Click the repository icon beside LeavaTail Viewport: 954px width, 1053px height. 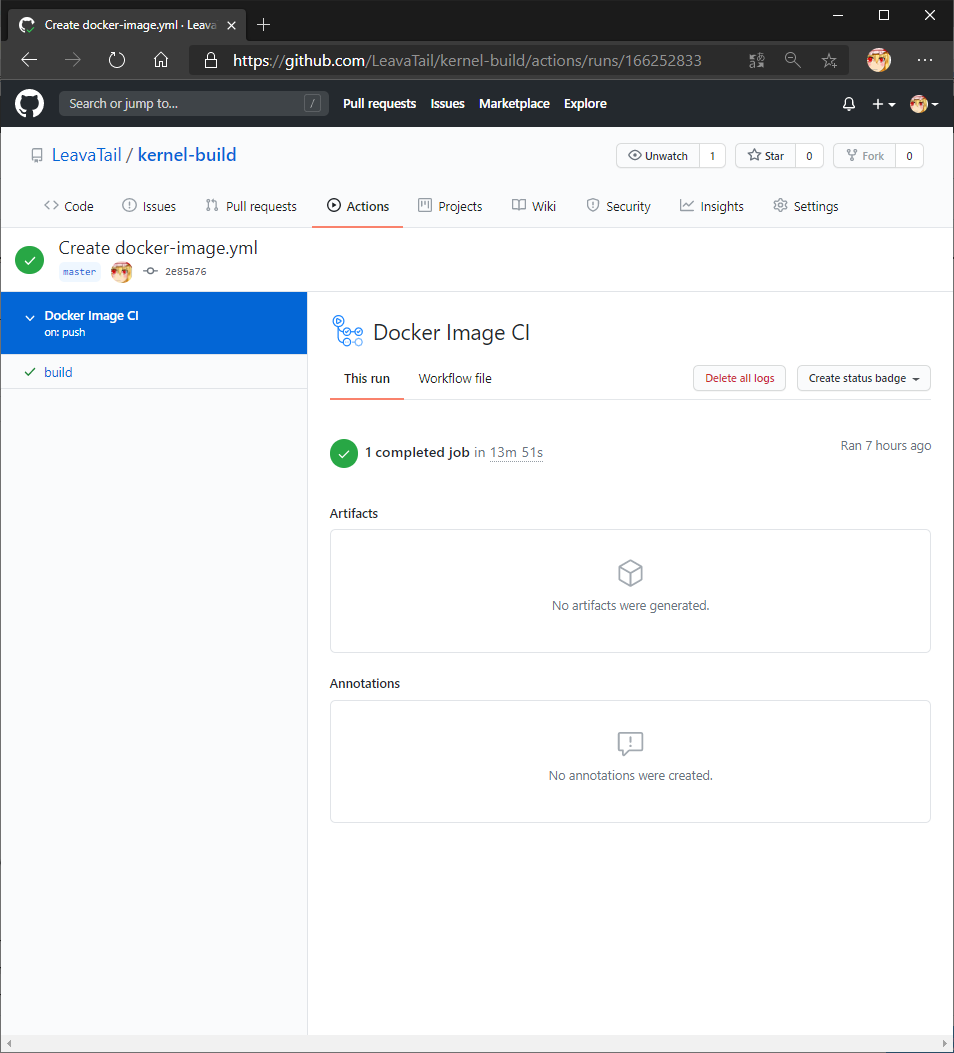(x=37, y=156)
